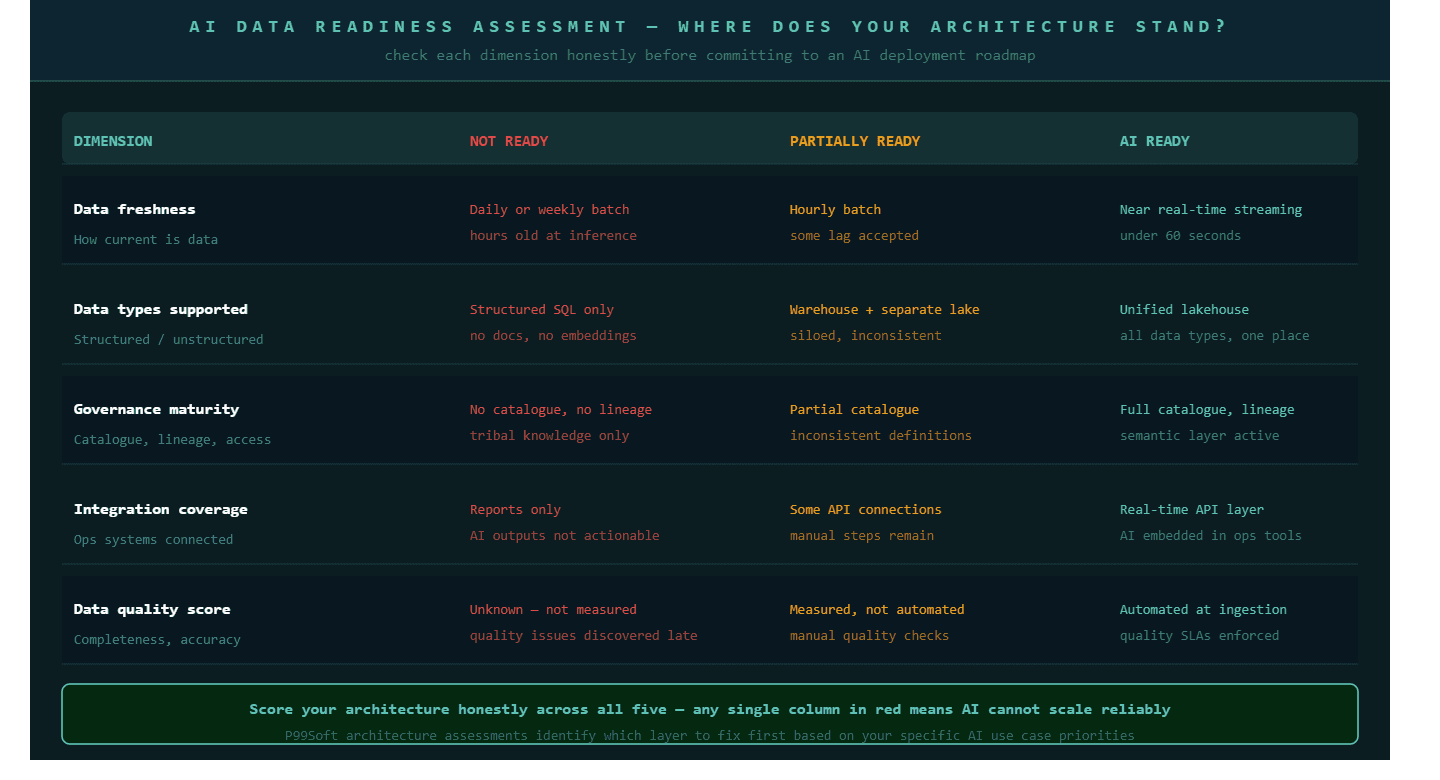Click 'Ops systems connected' subtitle
Screen dimensions: 1440x780
tap(154, 539)
